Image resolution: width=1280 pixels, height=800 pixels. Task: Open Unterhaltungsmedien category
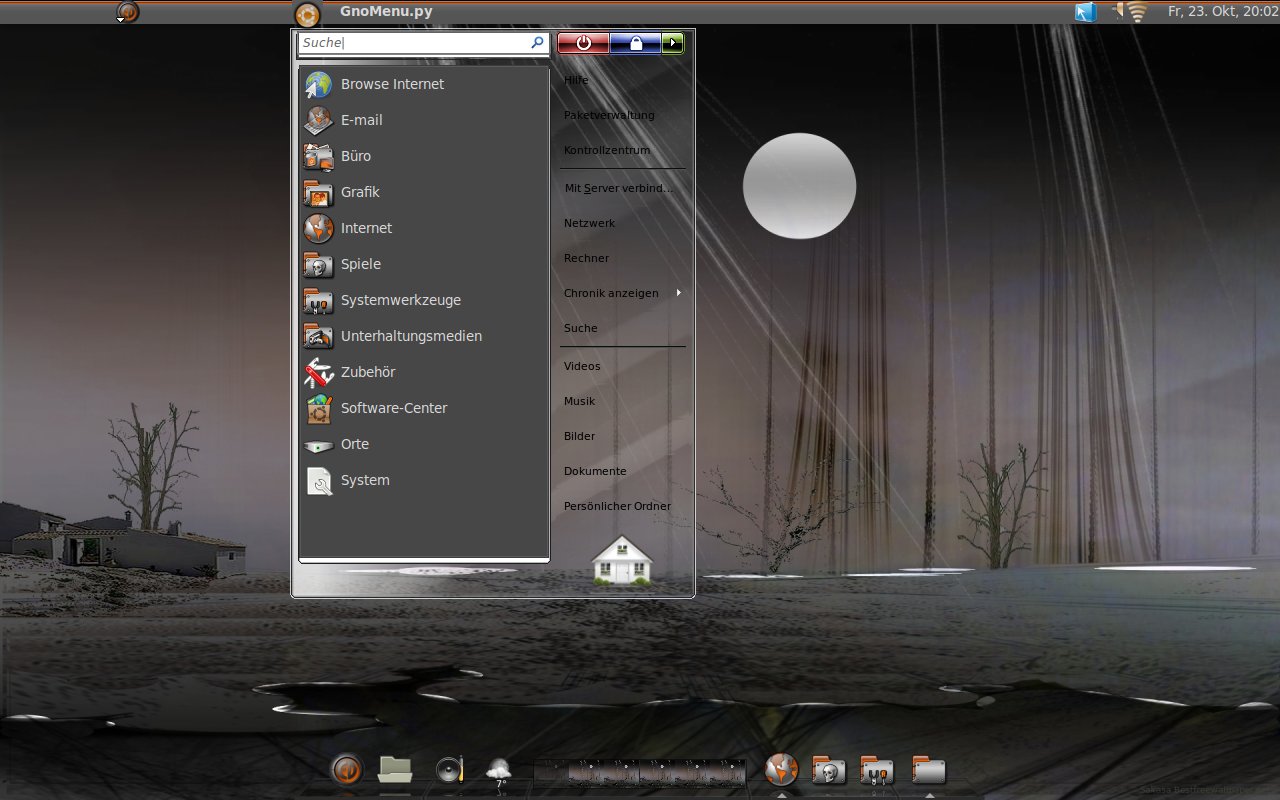pos(424,336)
